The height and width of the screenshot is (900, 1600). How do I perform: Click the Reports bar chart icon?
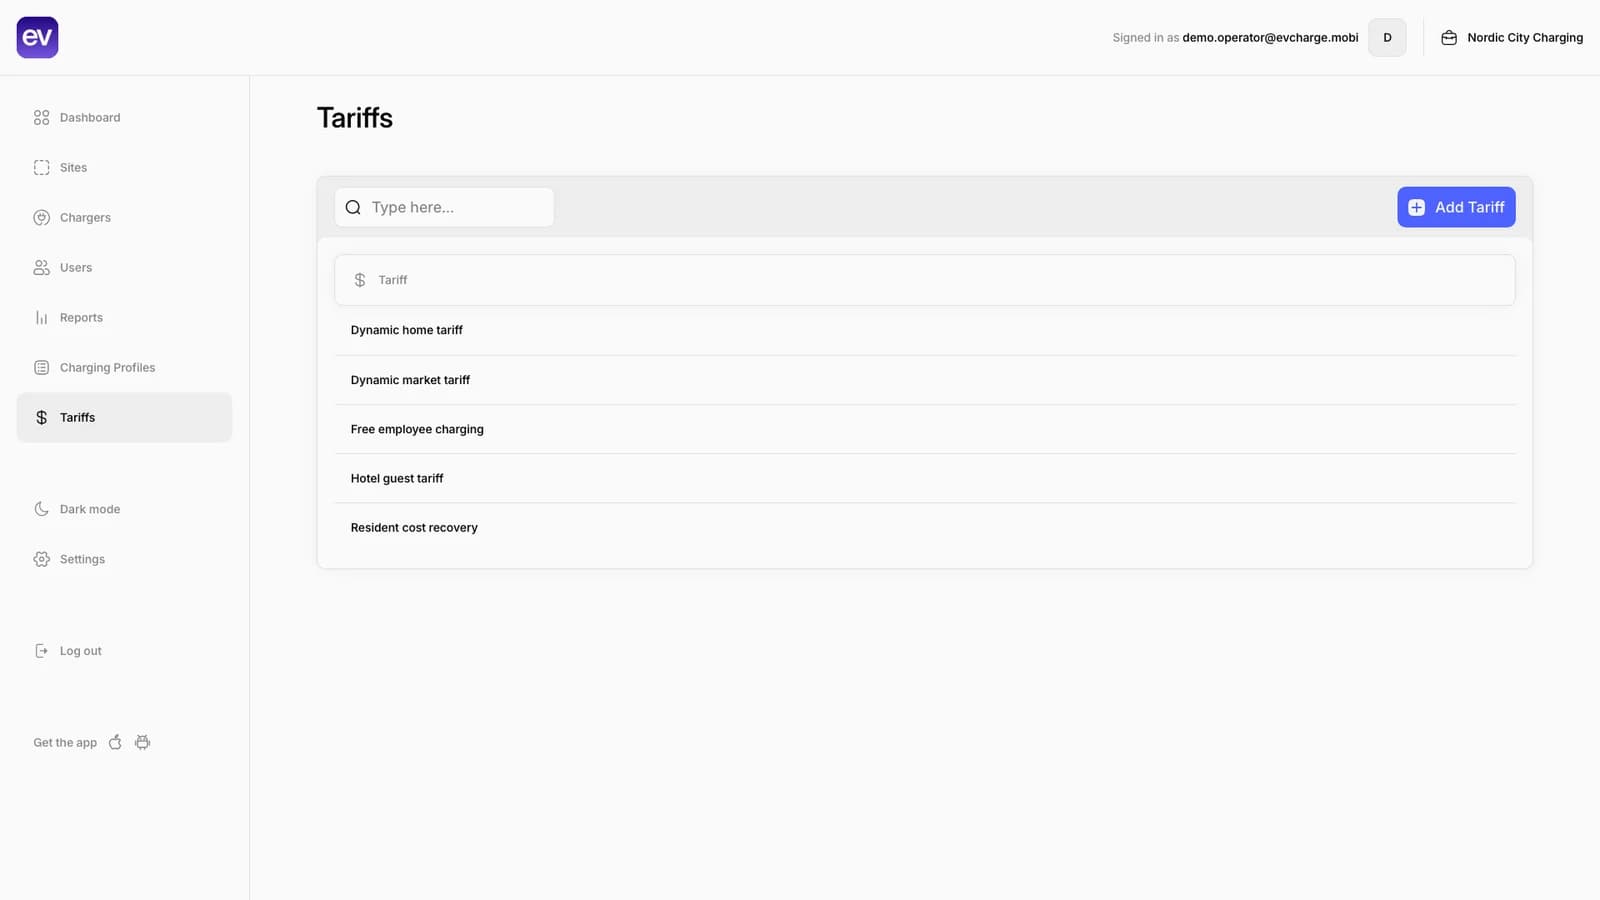point(41,317)
